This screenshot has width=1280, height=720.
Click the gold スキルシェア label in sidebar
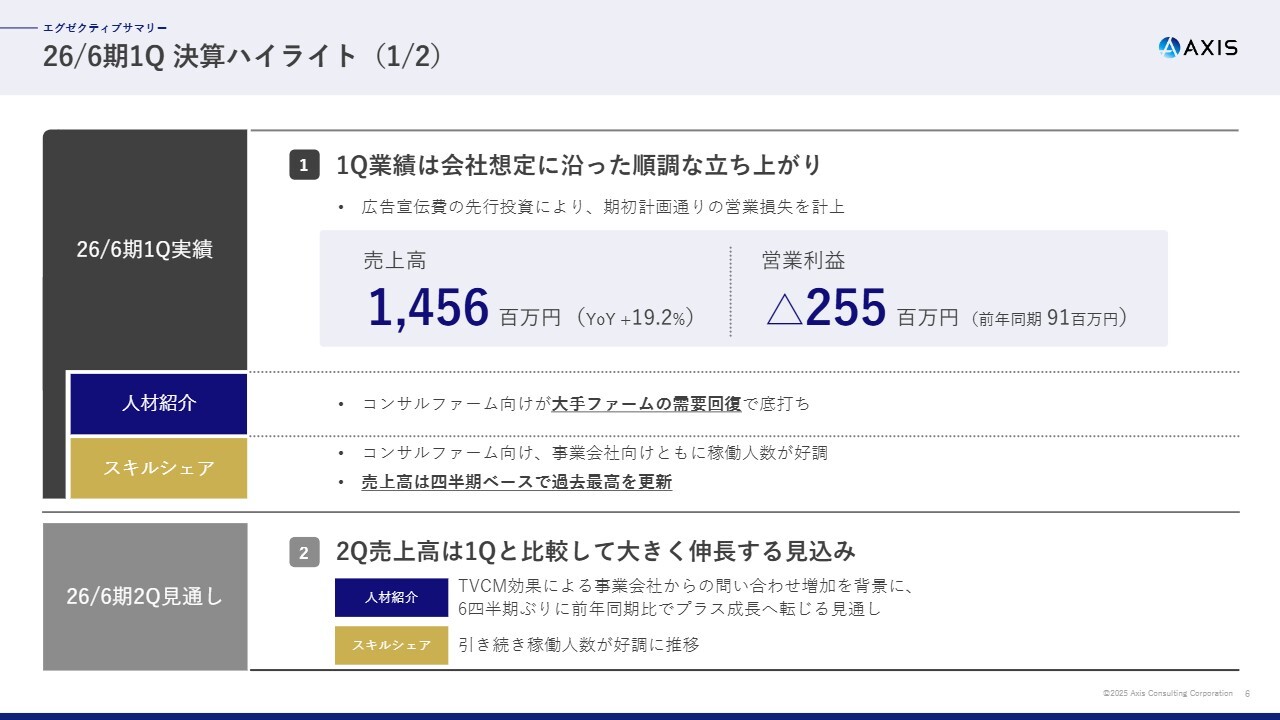158,468
